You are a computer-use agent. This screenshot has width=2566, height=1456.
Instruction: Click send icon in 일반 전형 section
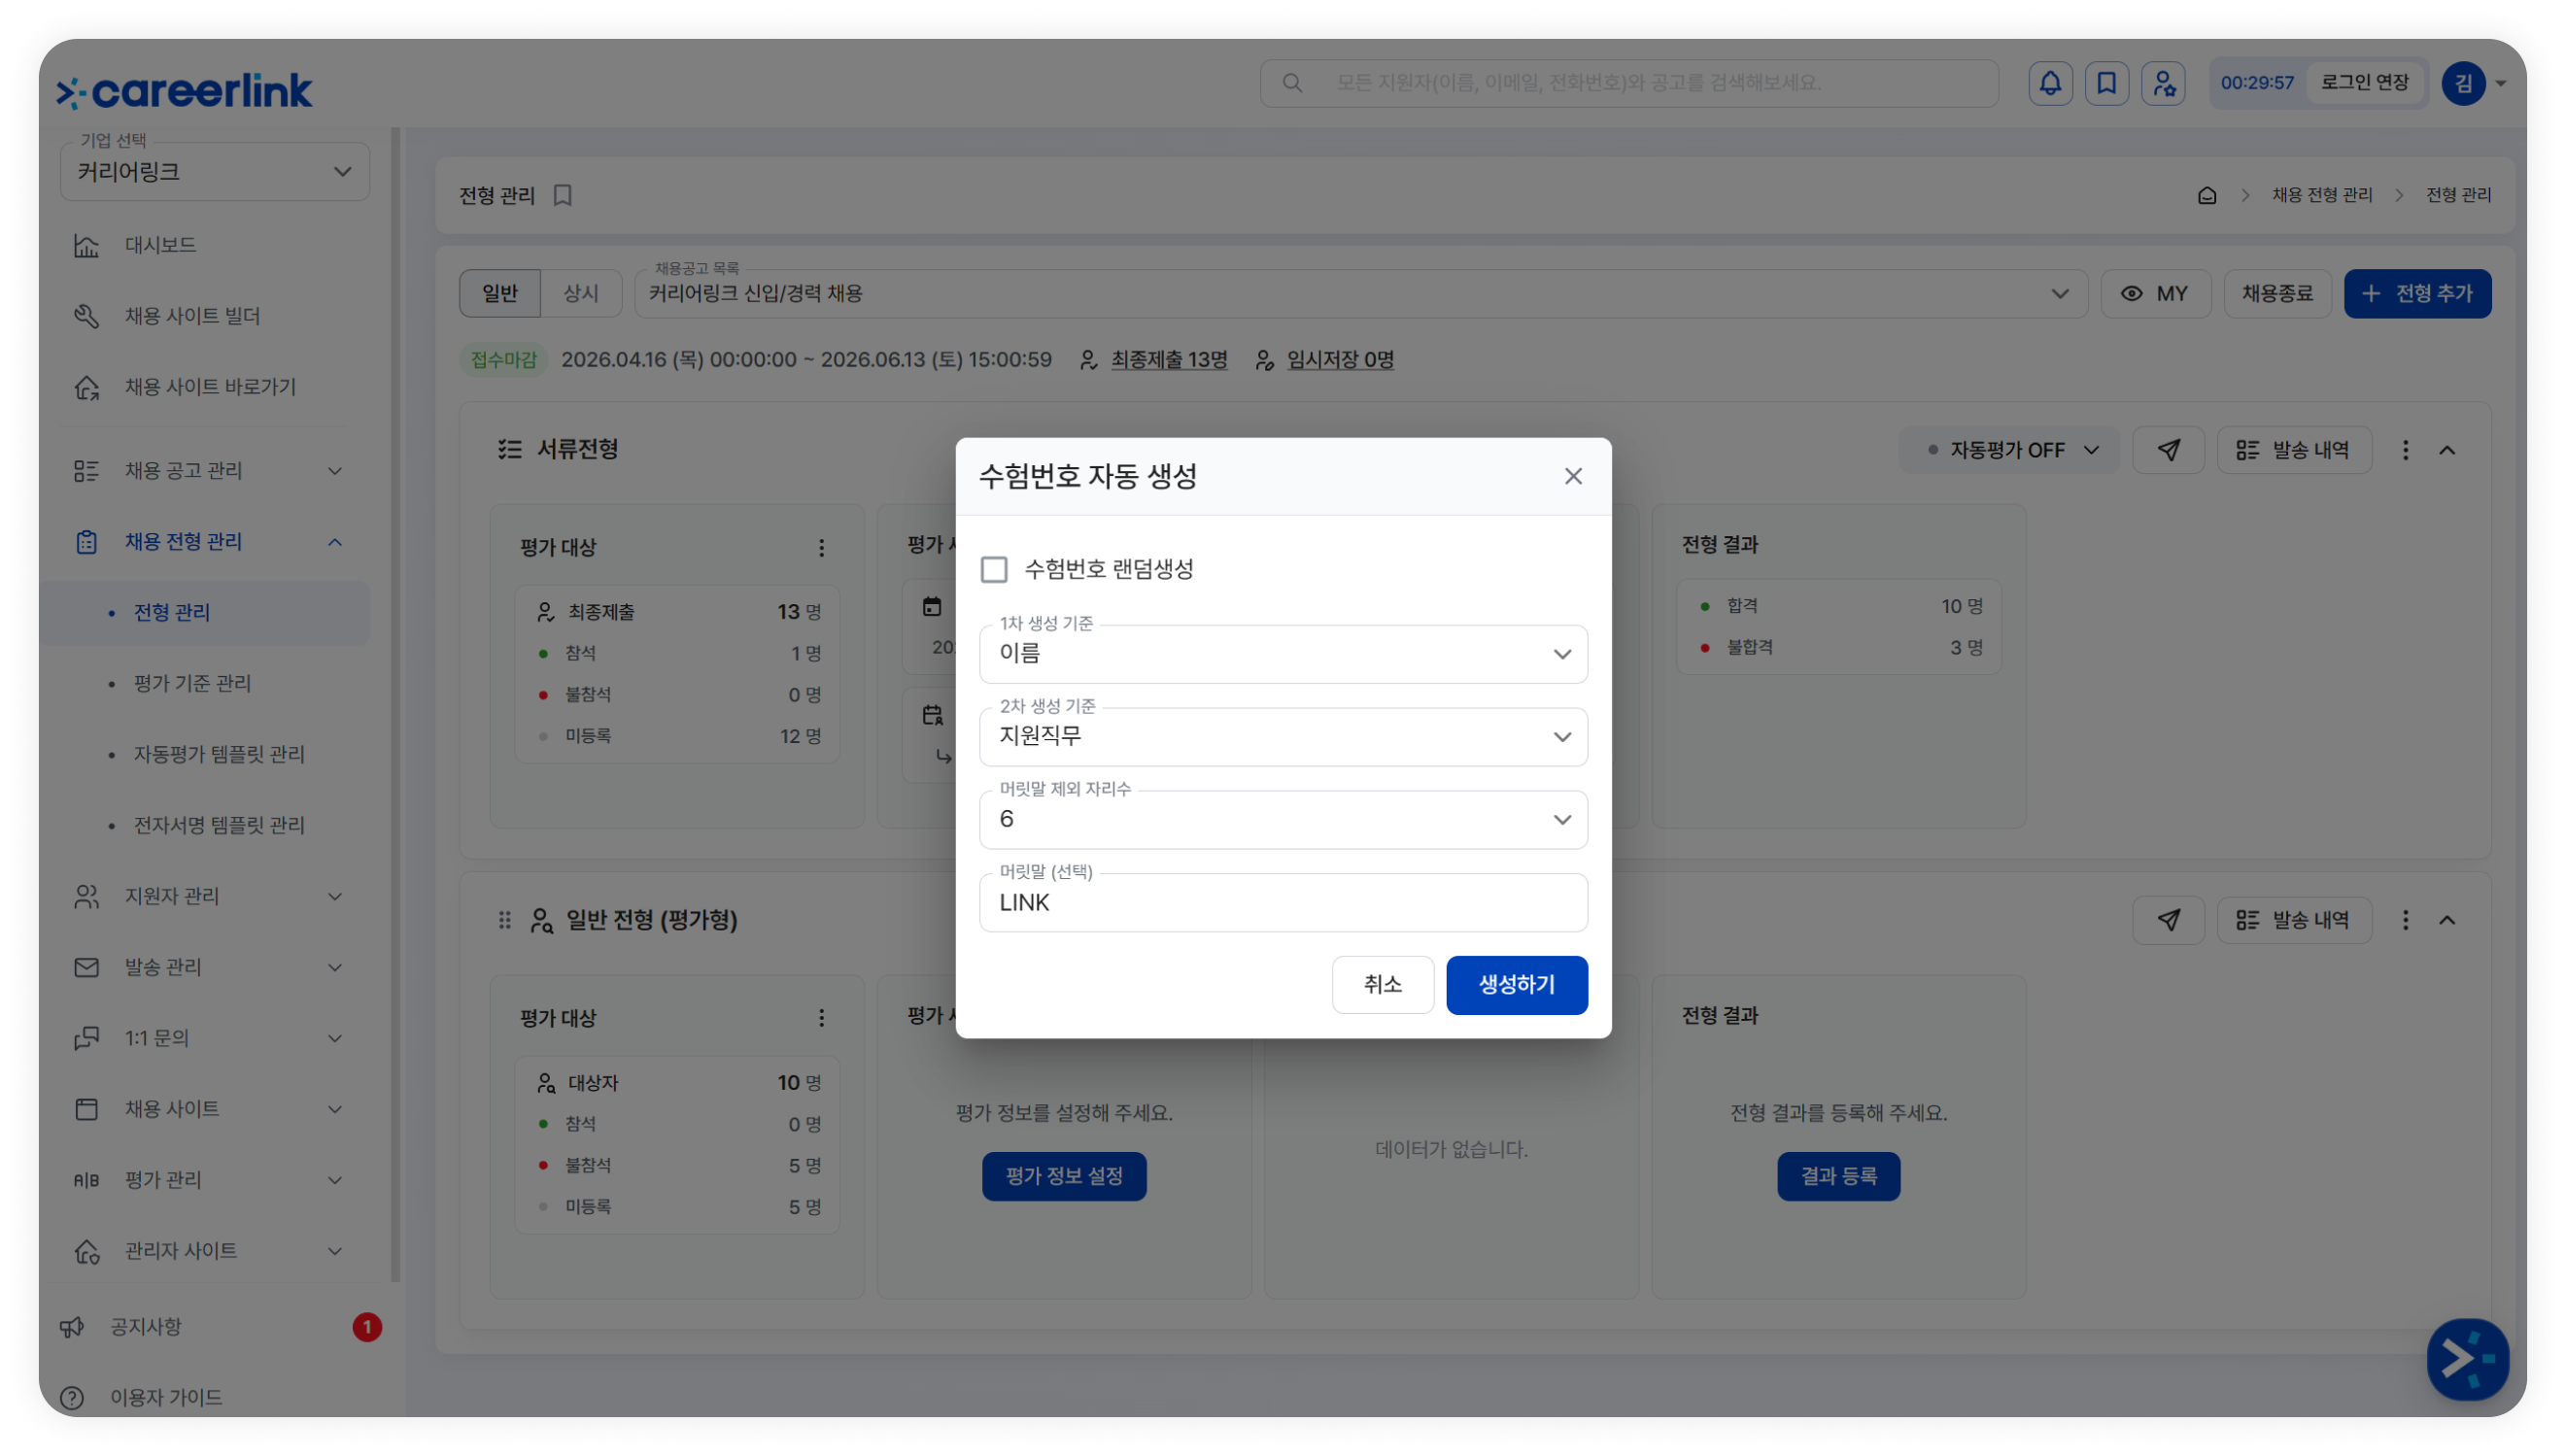[x=2168, y=921]
